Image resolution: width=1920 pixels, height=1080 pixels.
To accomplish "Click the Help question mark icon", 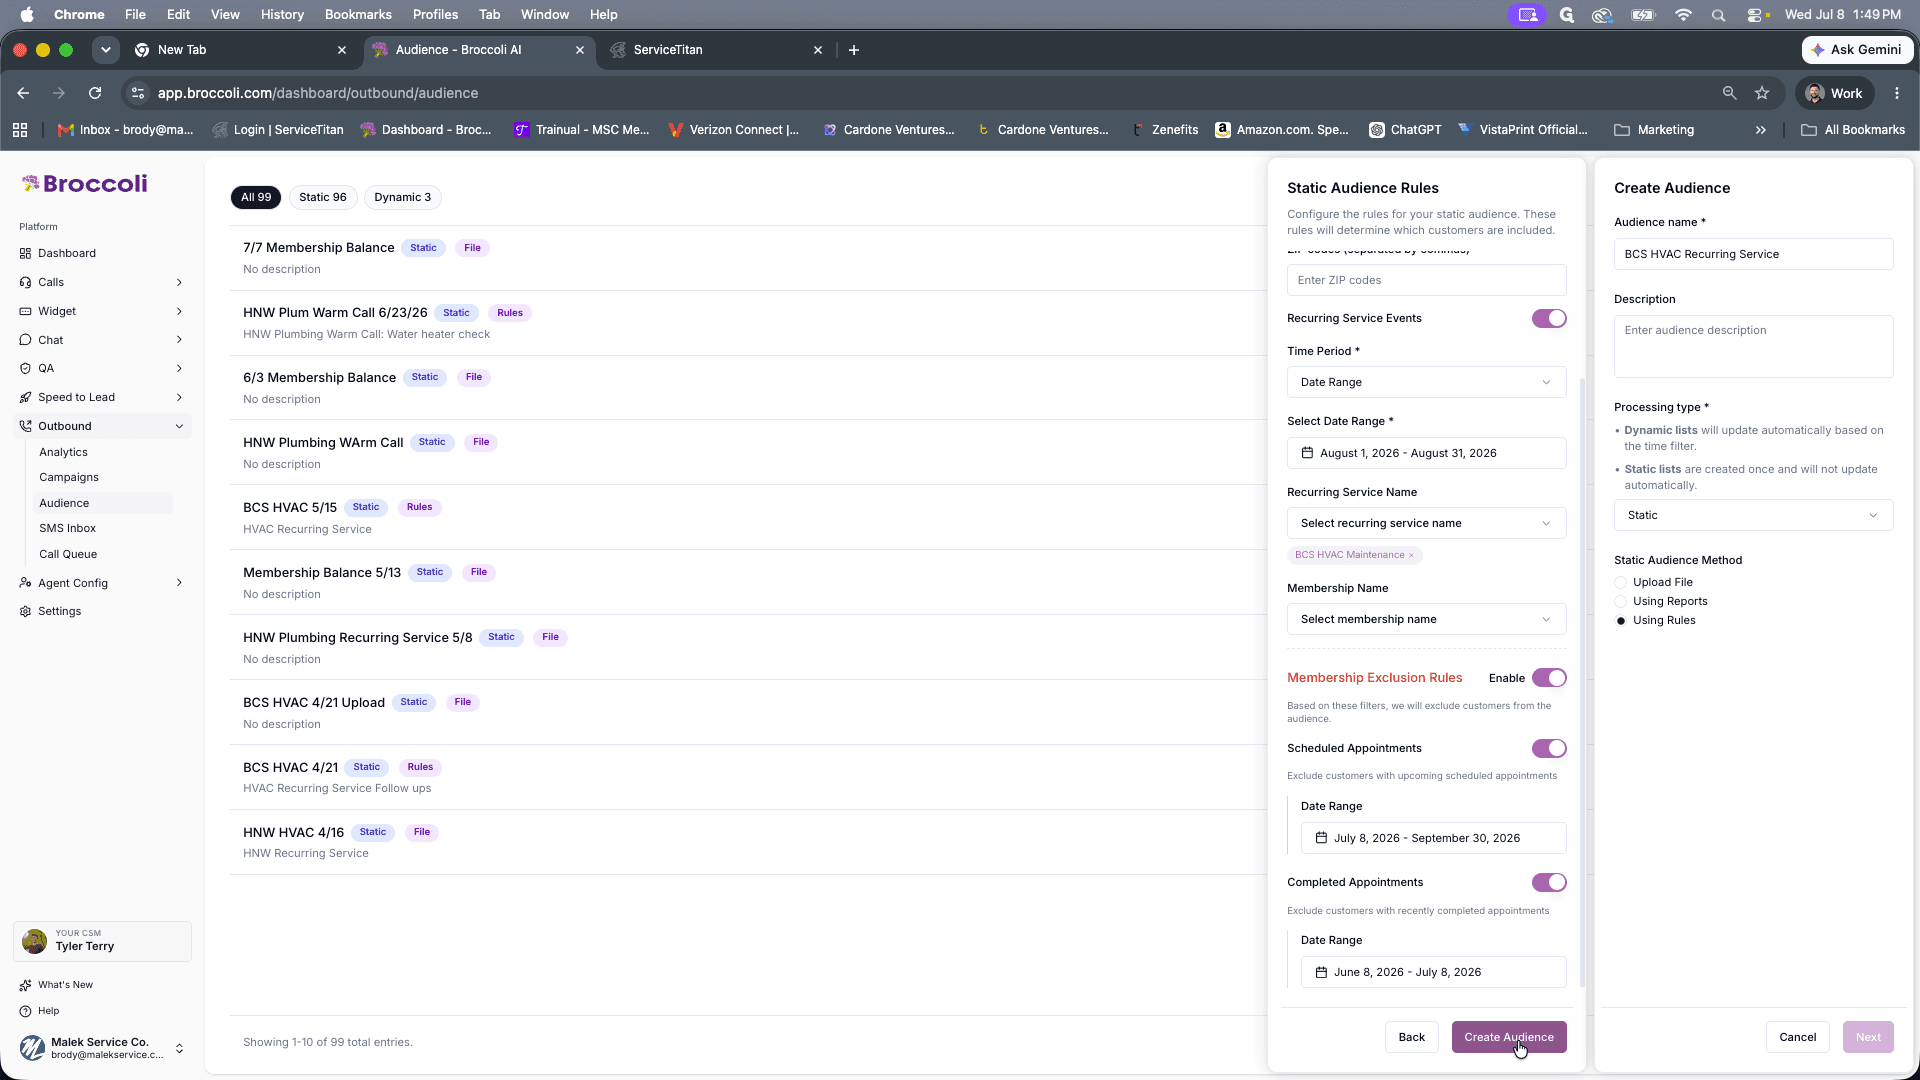I will [x=25, y=1011].
